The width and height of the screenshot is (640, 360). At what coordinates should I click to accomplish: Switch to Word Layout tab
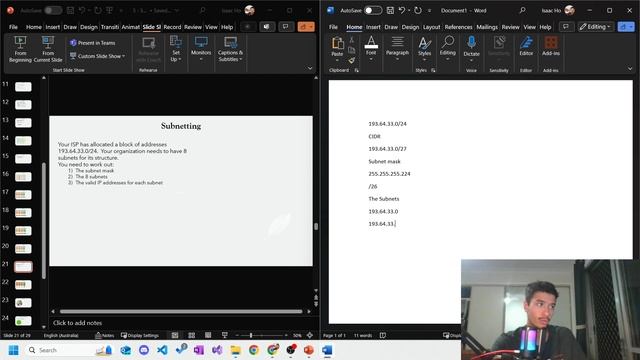[x=431, y=27]
